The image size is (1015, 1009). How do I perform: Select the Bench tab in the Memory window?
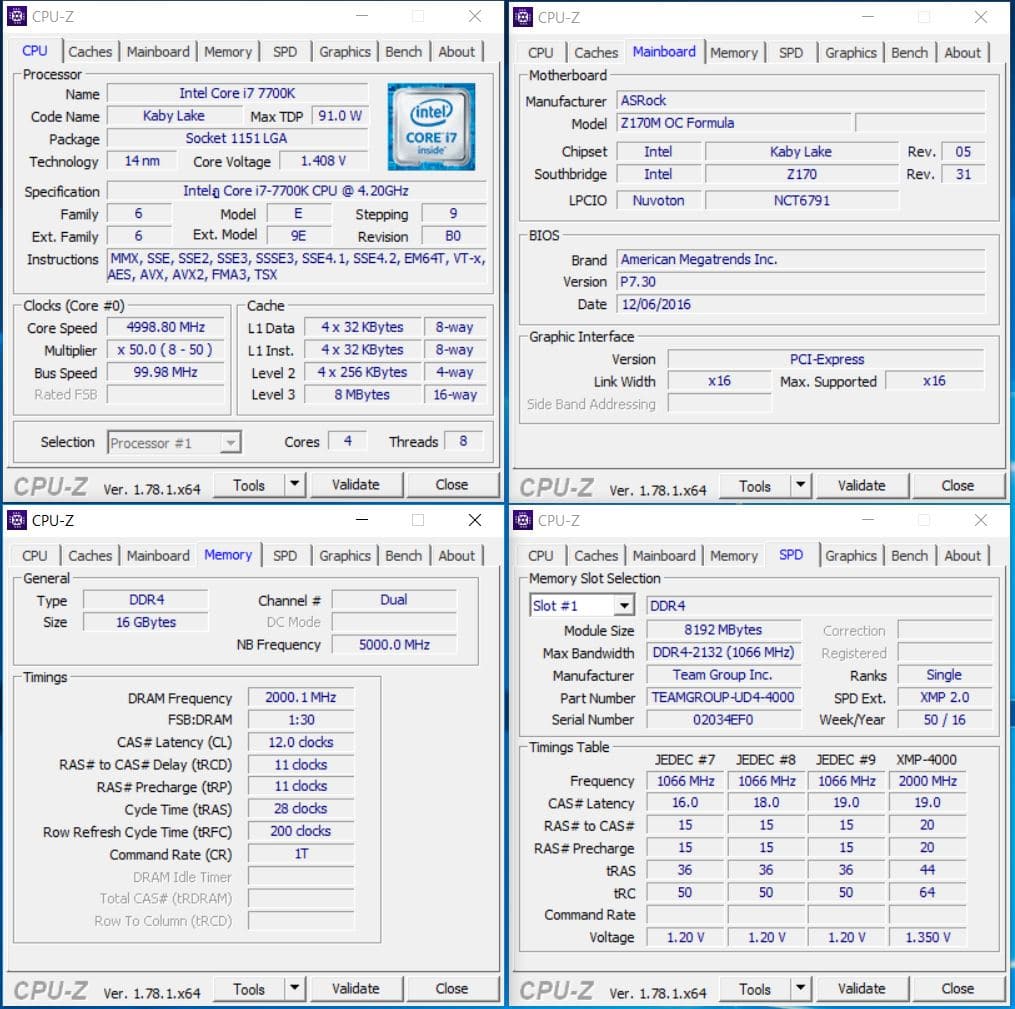(x=403, y=556)
